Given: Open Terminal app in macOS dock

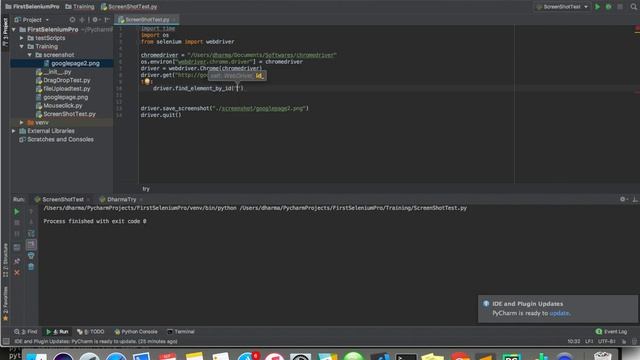Looking at the screenshot, I should coord(406,356).
